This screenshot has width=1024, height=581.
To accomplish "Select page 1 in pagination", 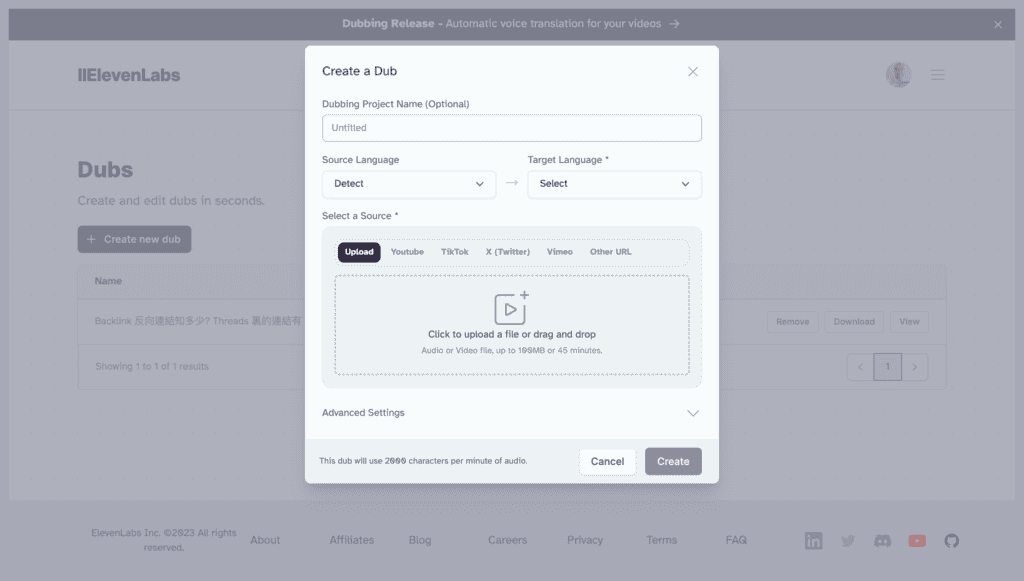I will tap(888, 367).
